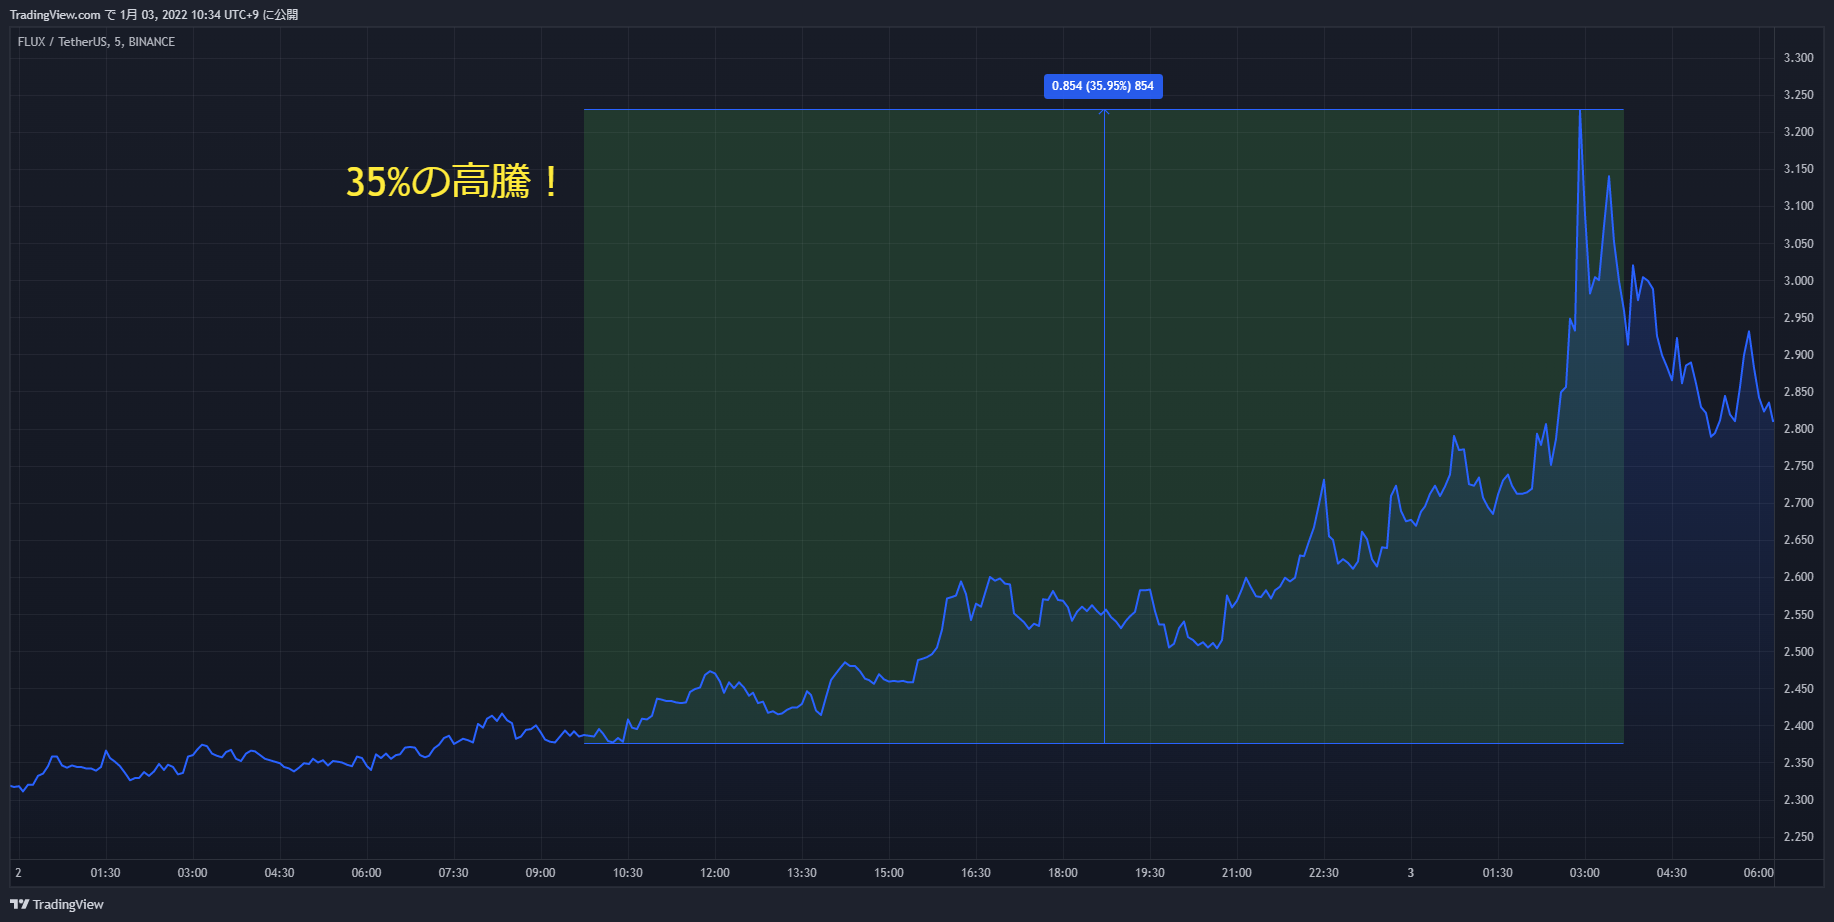Click the TradingView.com publication header text
The width and height of the screenshot is (1834, 922).
click(x=154, y=15)
